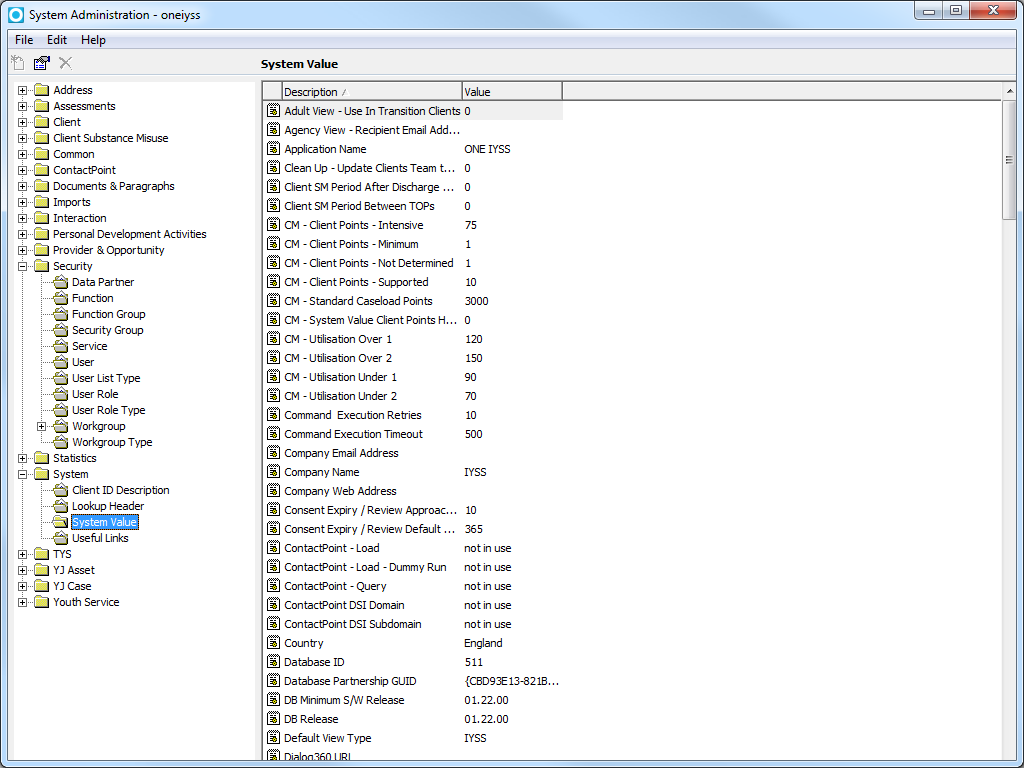The image size is (1024, 768).
Task: Expand the Workgroup subfolder node
Action: 42,426
